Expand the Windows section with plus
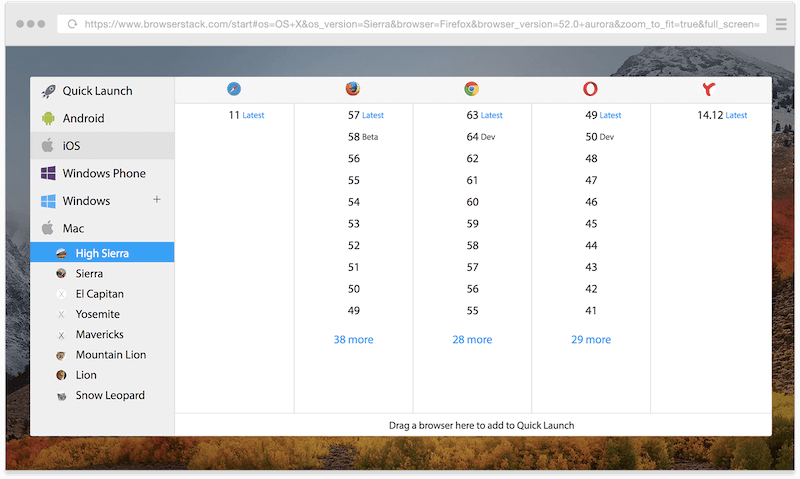800x479 pixels. pyautogui.click(x=157, y=199)
